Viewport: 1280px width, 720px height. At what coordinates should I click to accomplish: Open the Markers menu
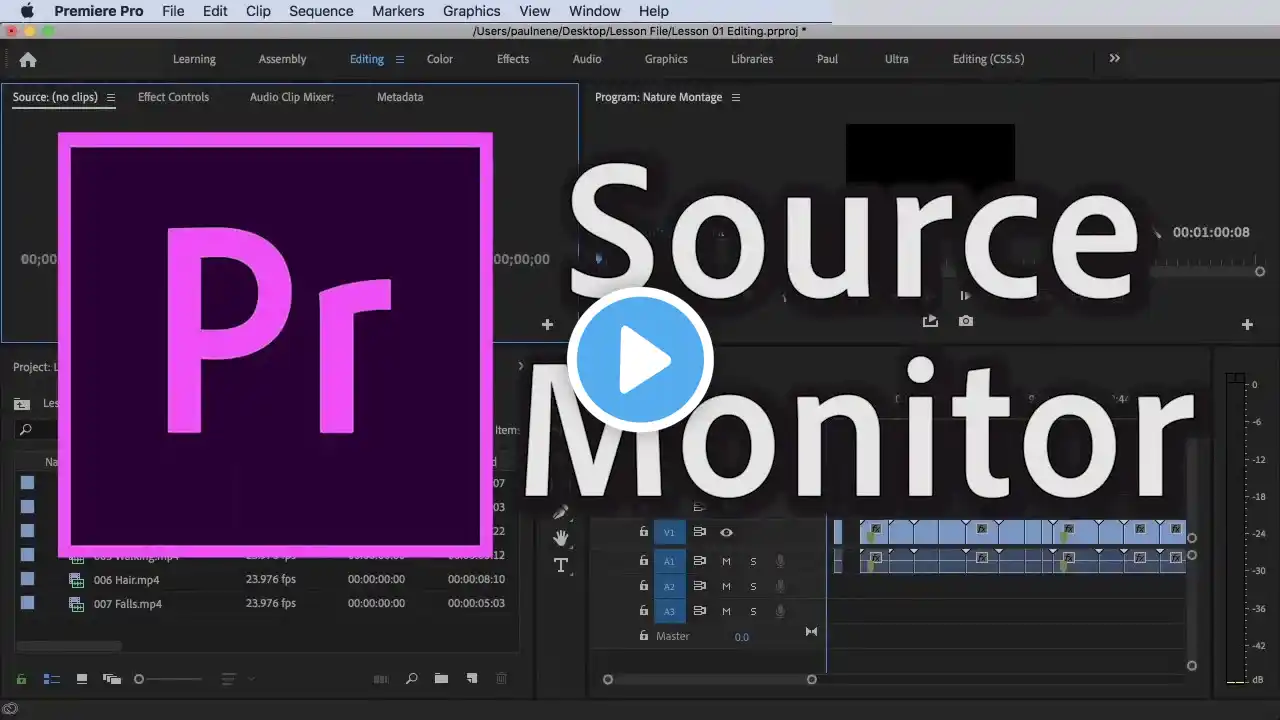pos(398,11)
